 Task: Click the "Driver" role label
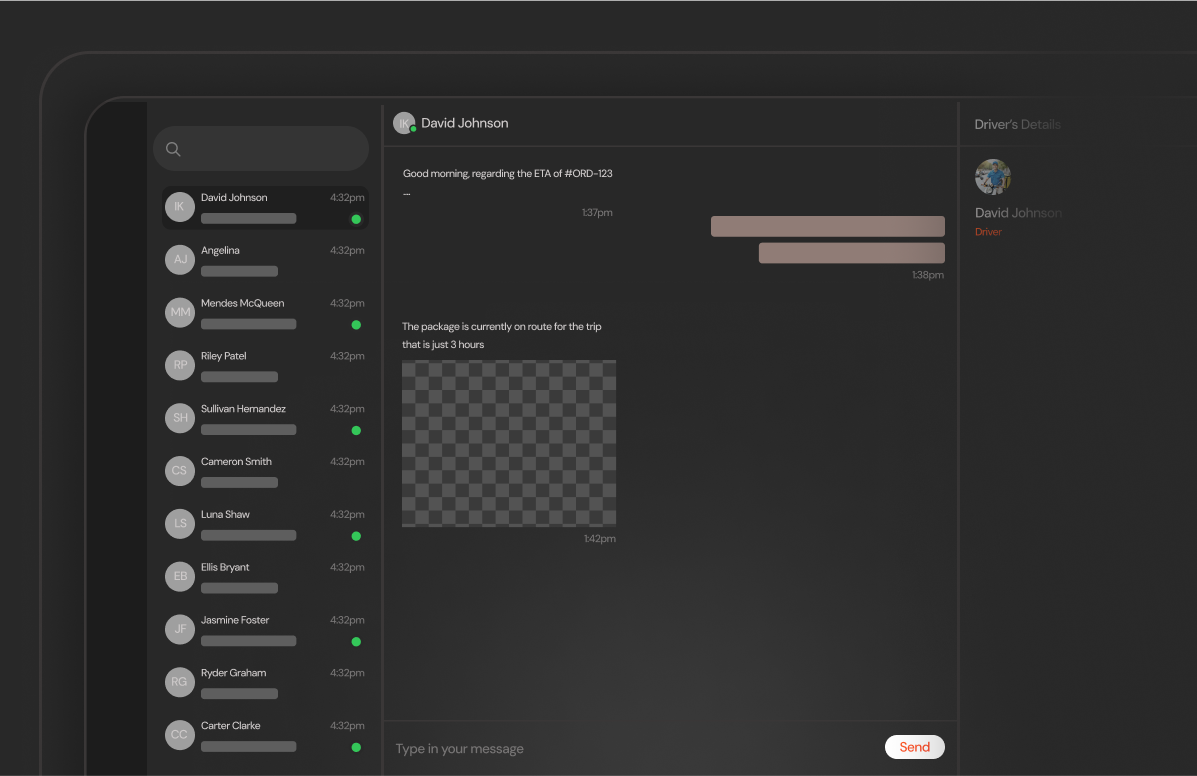988,232
